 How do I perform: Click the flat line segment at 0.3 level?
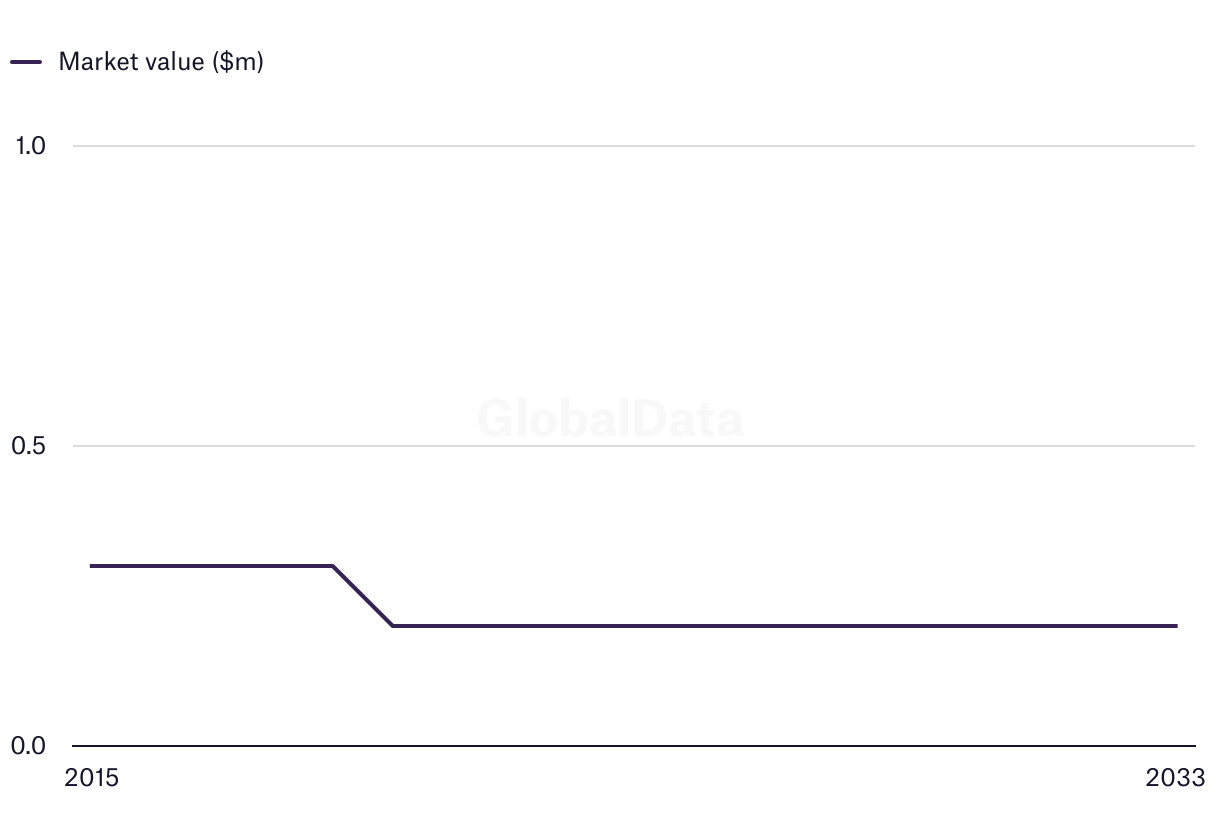(211, 566)
